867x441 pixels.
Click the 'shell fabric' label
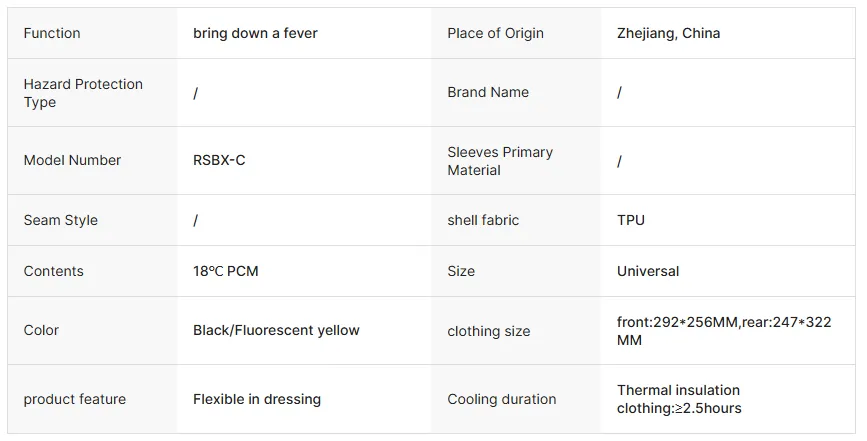[x=483, y=220]
